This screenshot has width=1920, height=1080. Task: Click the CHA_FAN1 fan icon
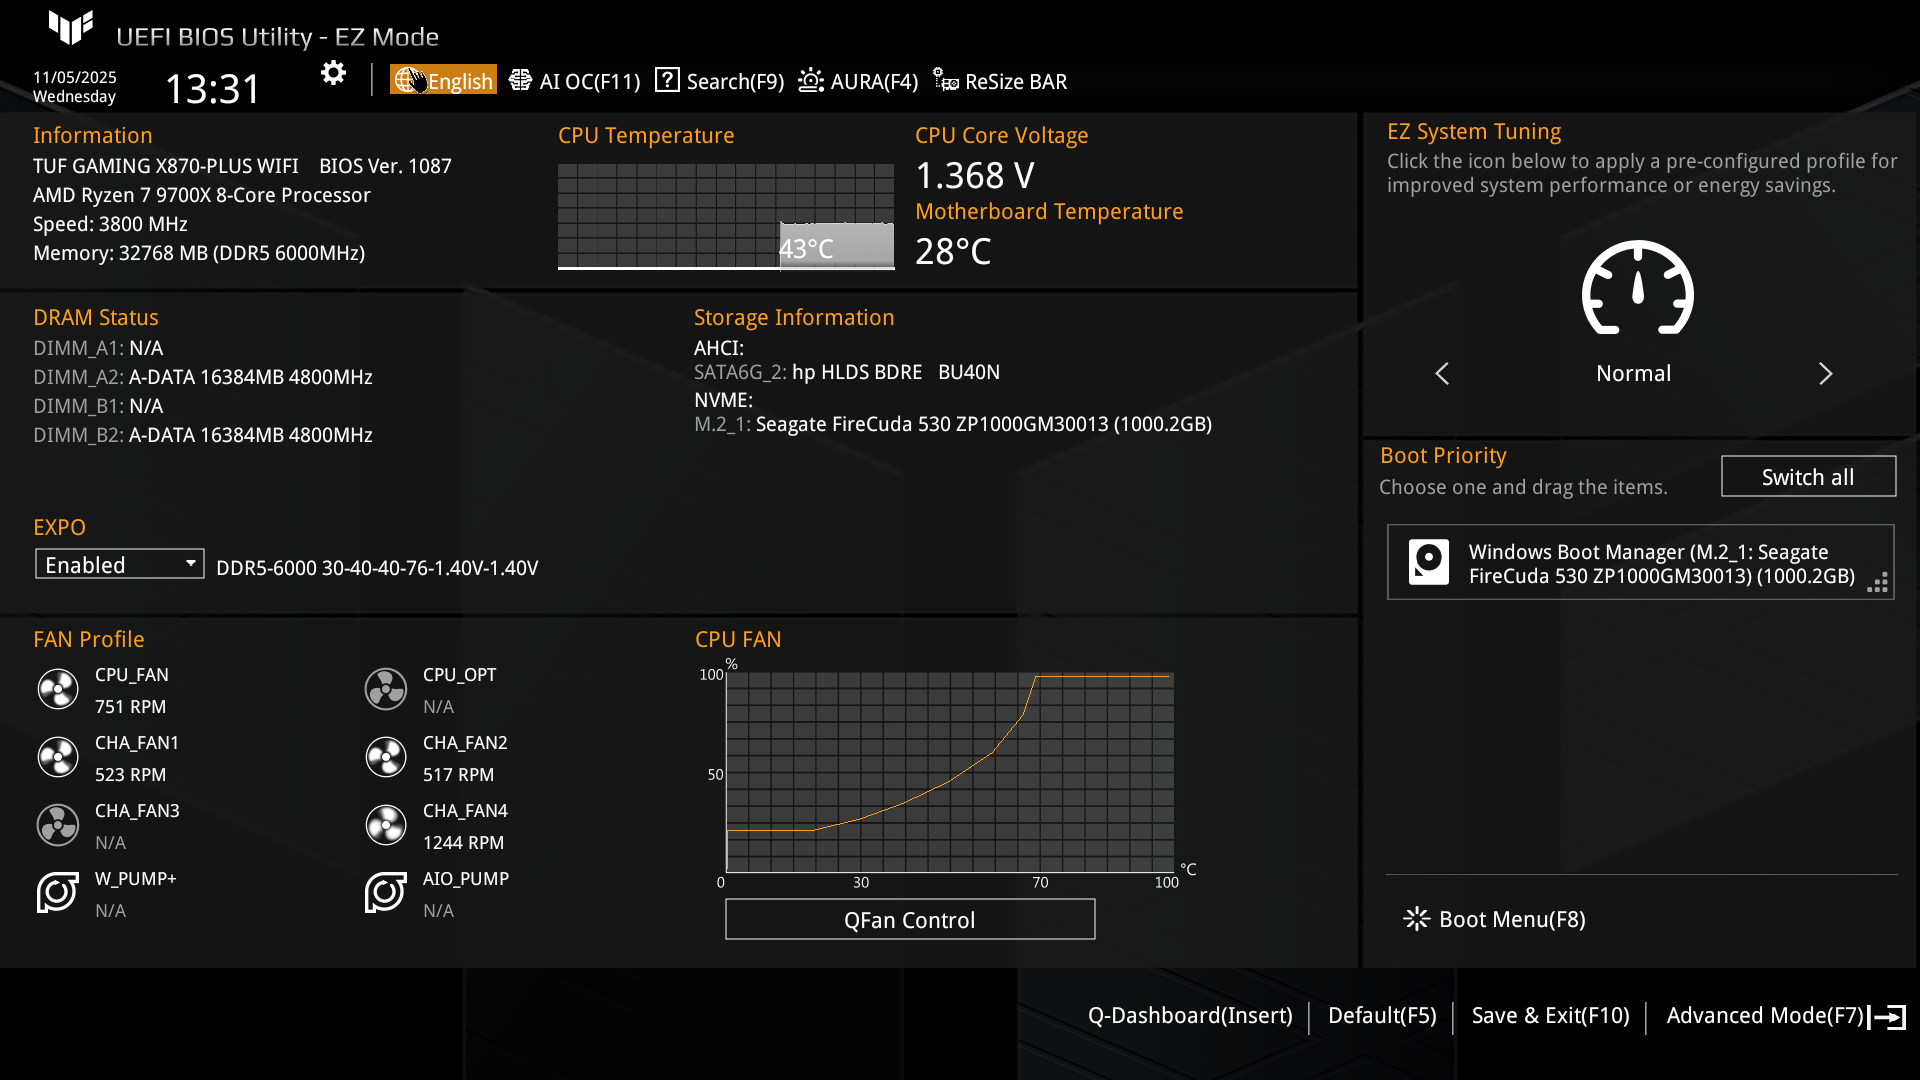pyautogui.click(x=58, y=758)
